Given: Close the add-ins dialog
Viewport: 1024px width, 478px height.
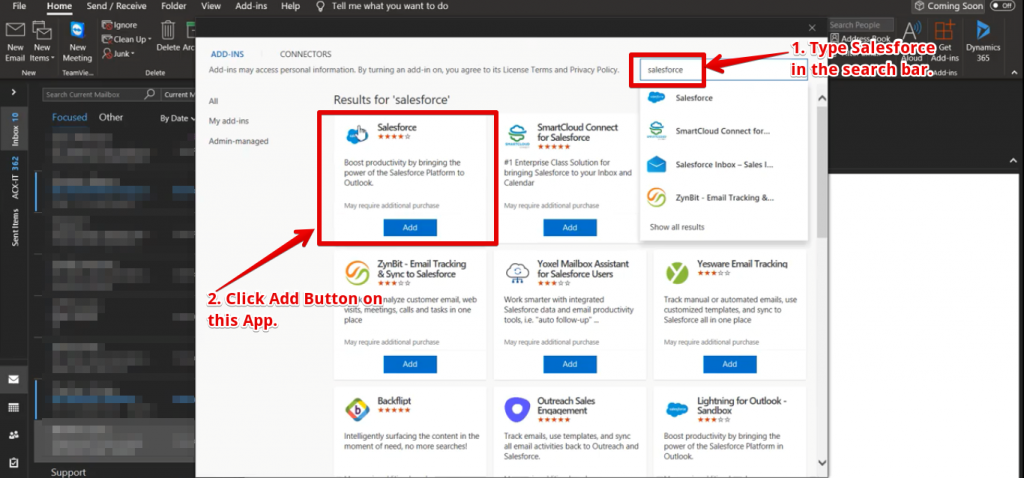Looking at the screenshot, I should (812, 27).
